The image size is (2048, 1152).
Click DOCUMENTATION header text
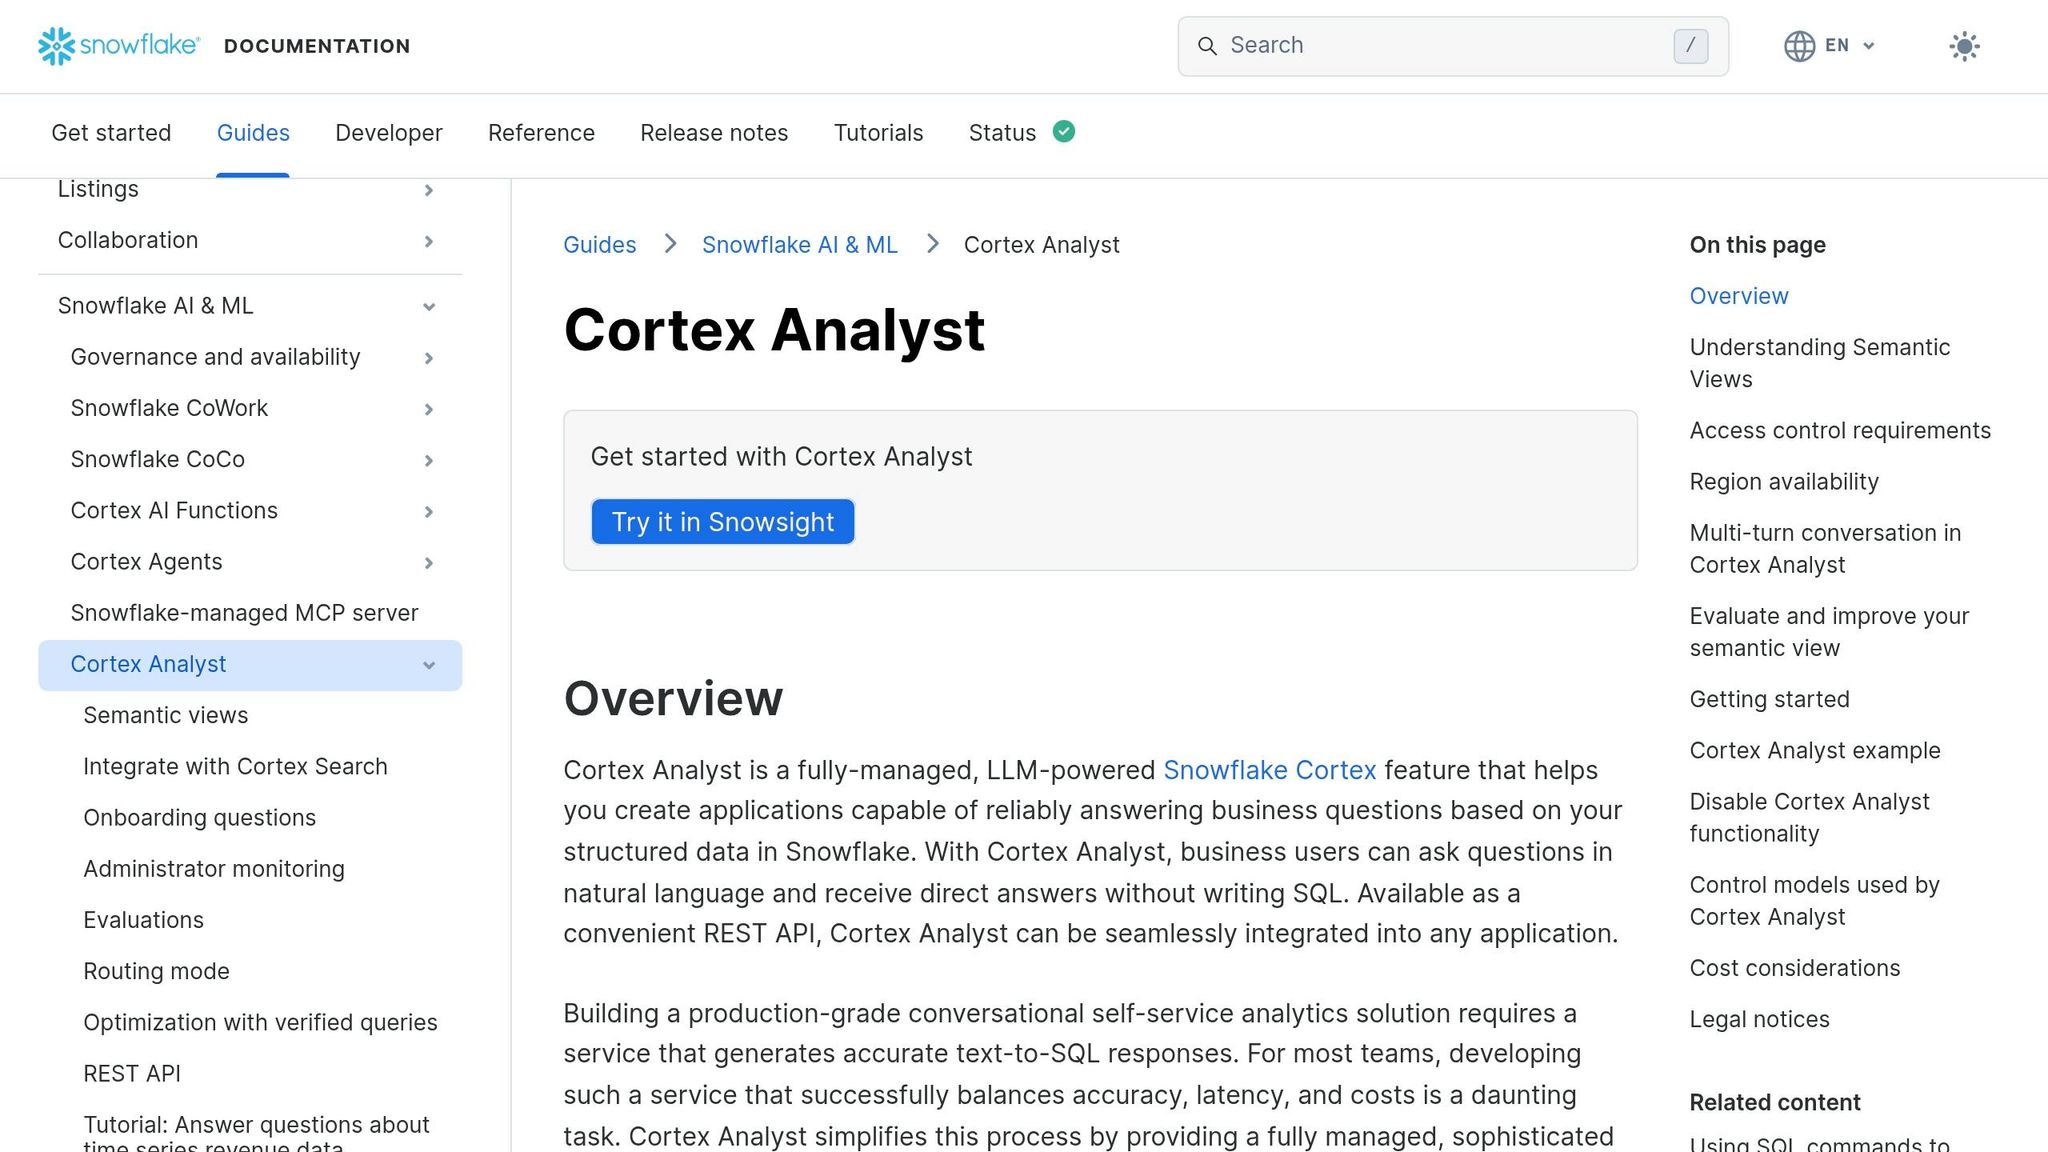317,46
